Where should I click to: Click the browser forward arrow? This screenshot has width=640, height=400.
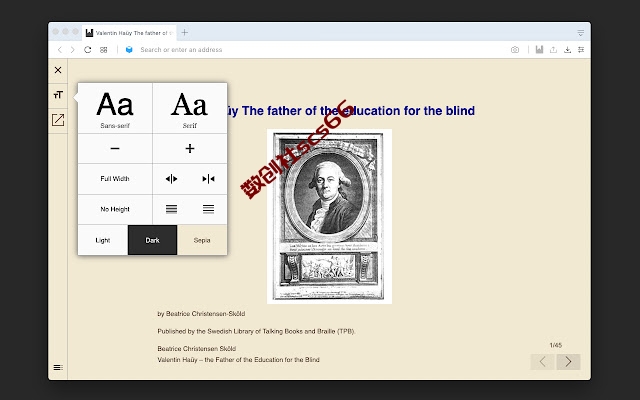point(73,50)
